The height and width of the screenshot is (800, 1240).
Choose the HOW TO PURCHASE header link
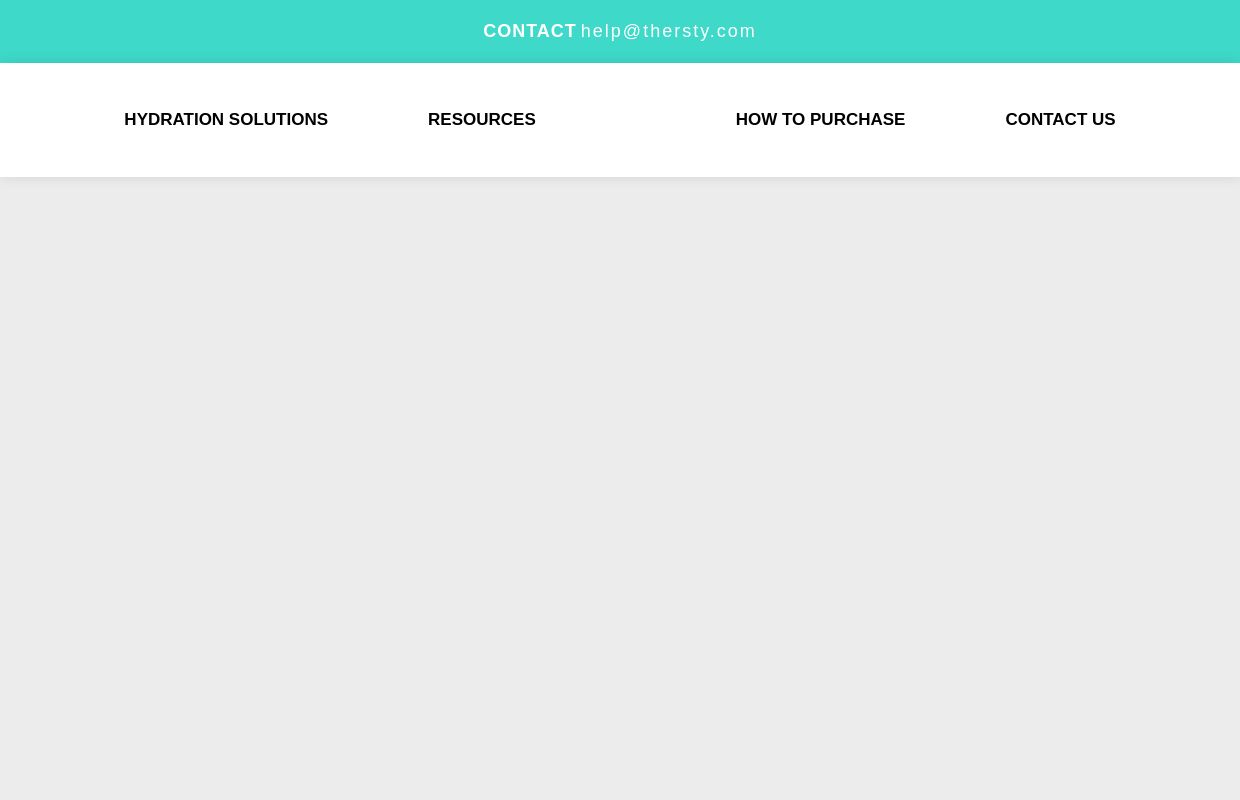[820, 120]
